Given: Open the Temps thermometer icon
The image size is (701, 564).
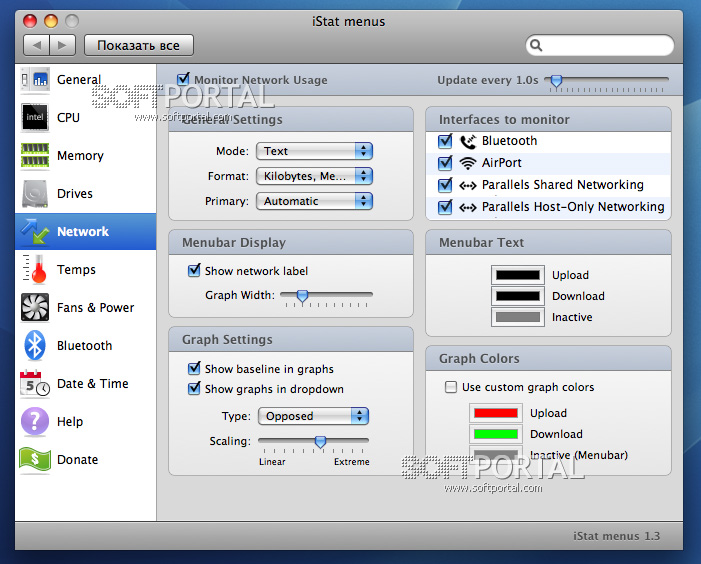Looking at the screenshot, I should (35, 269).
